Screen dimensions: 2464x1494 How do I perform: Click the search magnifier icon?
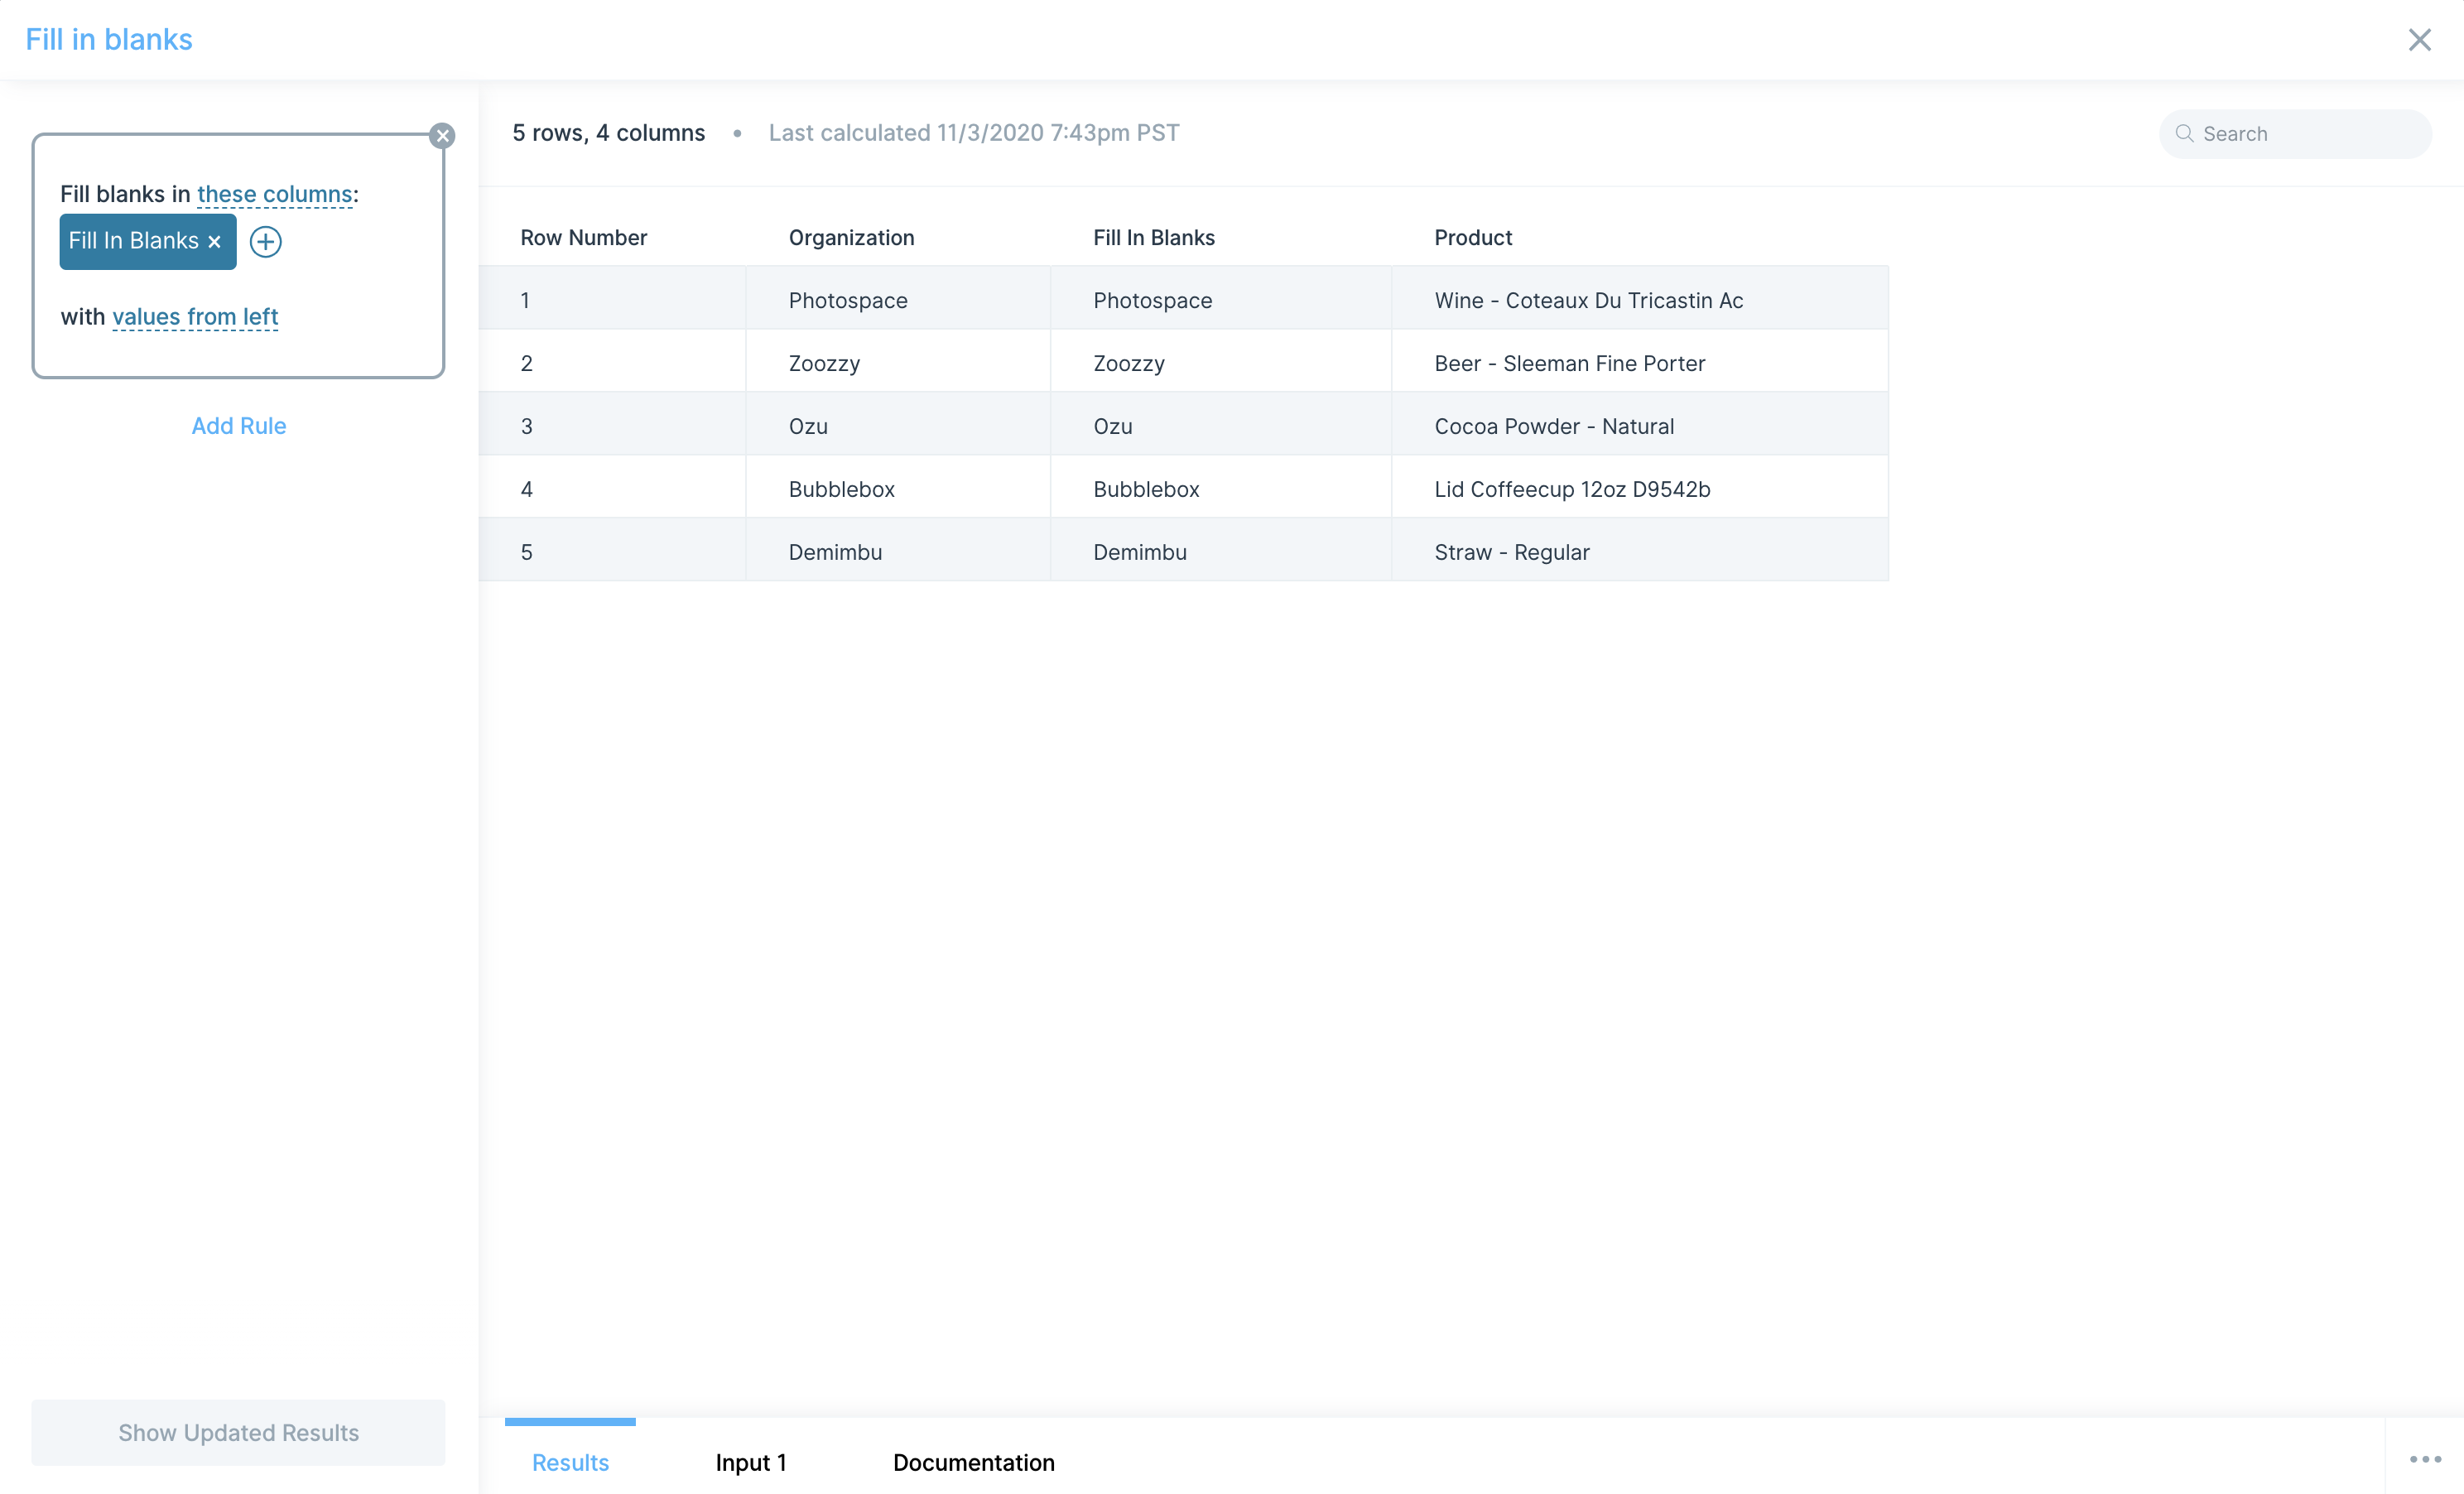click(2184, 134)
